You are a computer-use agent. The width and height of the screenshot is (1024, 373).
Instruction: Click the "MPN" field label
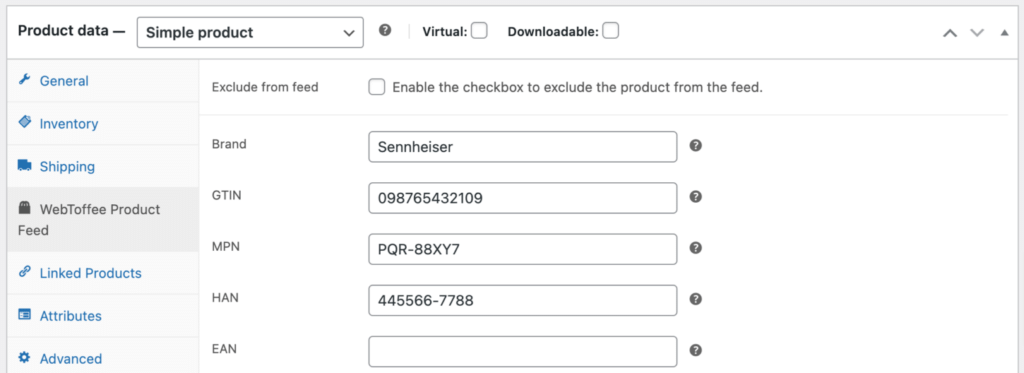pos(226,246)
